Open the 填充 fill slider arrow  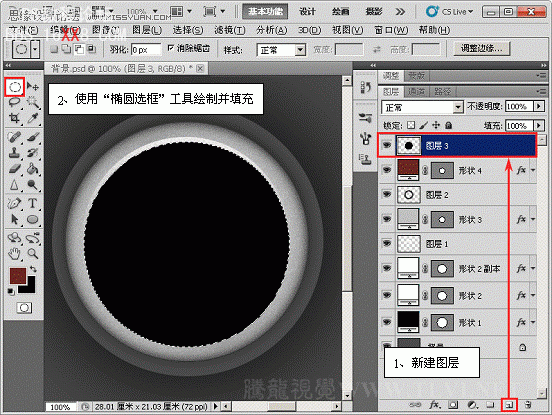[539, 125]
